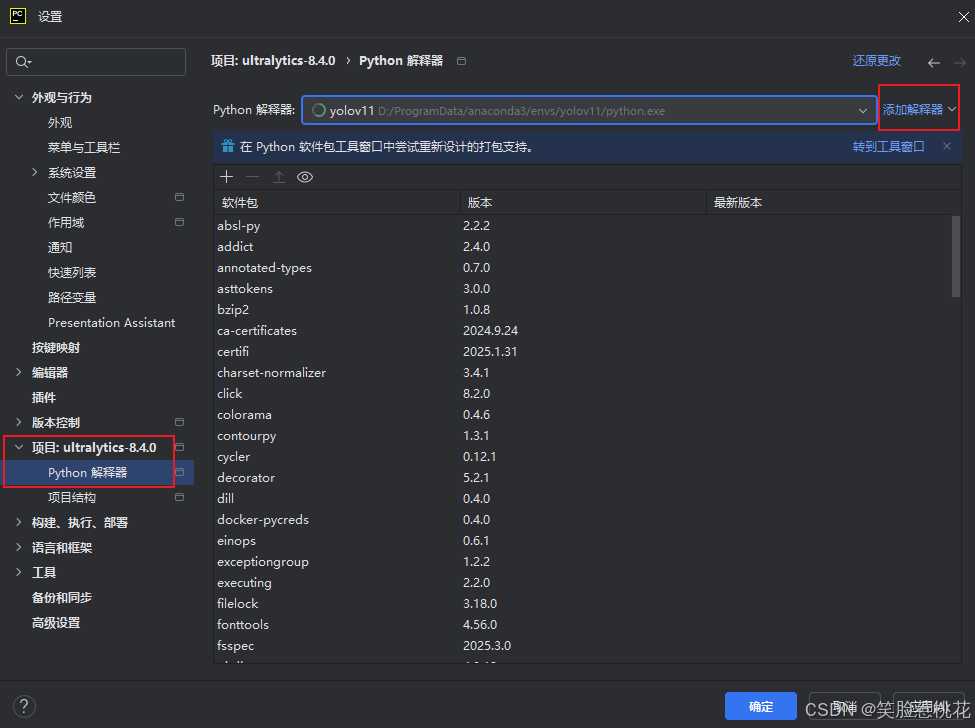Collapse the 外观与行为 section

[x=19, y=97]
